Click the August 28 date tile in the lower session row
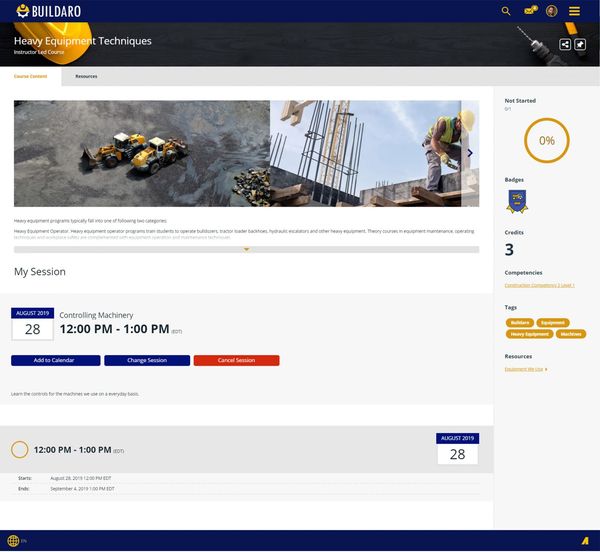Screen dimensions: 600x552 pos(457,449)
